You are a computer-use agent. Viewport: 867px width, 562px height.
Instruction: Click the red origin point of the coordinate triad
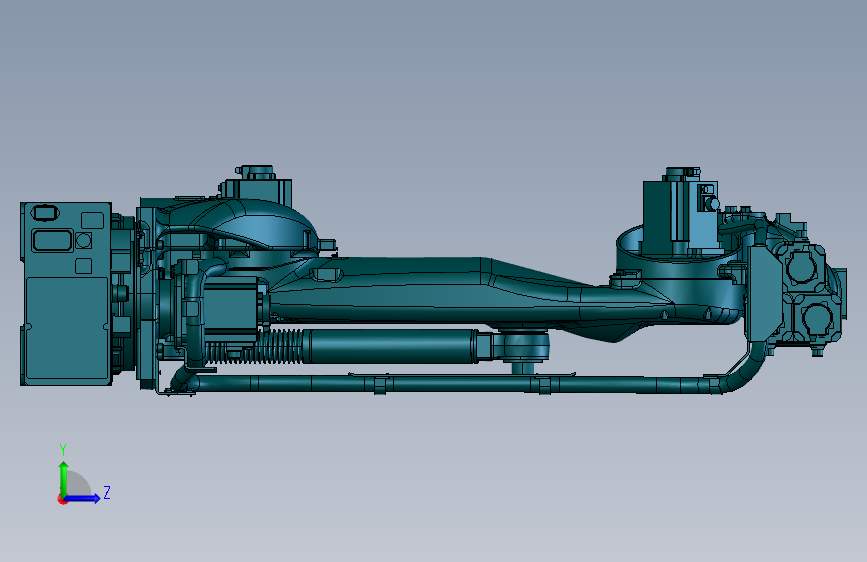(x=62, y=499)
